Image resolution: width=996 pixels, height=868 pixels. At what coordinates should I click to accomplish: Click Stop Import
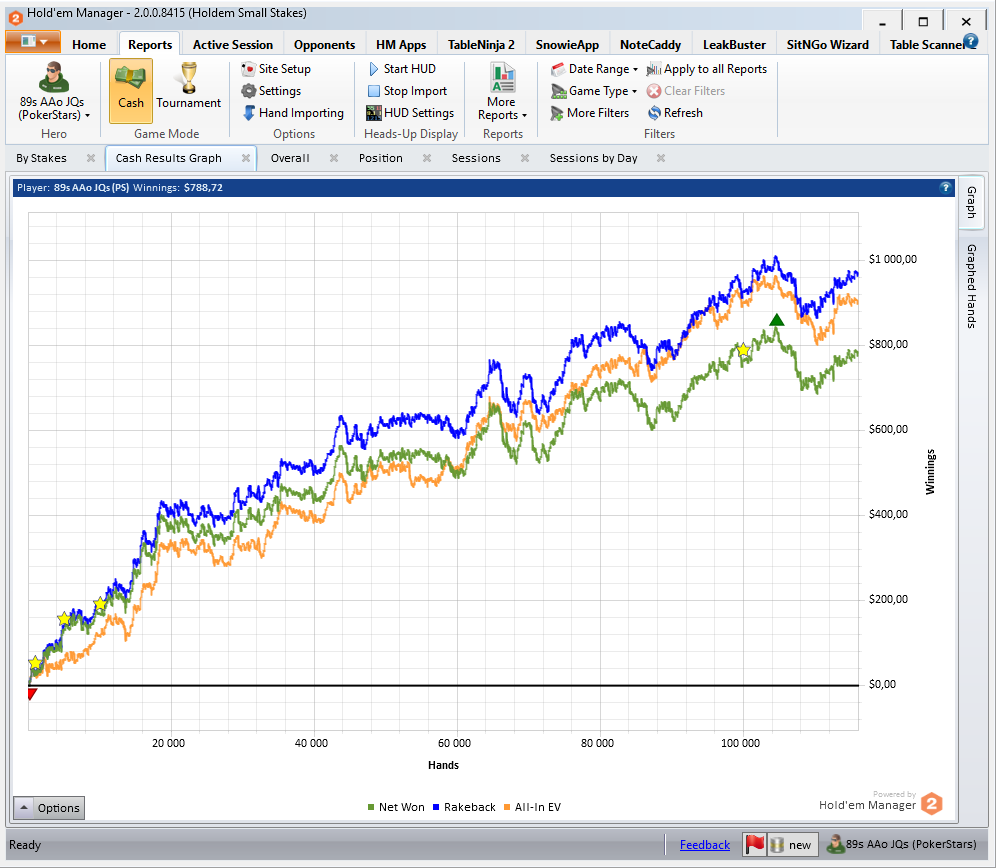point(407,91)
